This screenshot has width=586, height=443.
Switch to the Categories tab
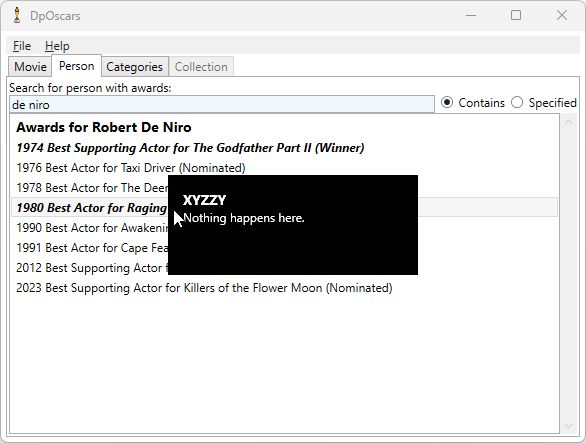135,67
